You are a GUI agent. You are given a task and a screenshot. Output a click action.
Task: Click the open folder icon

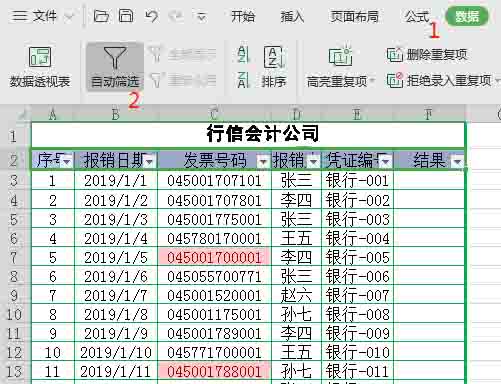pyautogui.click(x=101, y=16)
